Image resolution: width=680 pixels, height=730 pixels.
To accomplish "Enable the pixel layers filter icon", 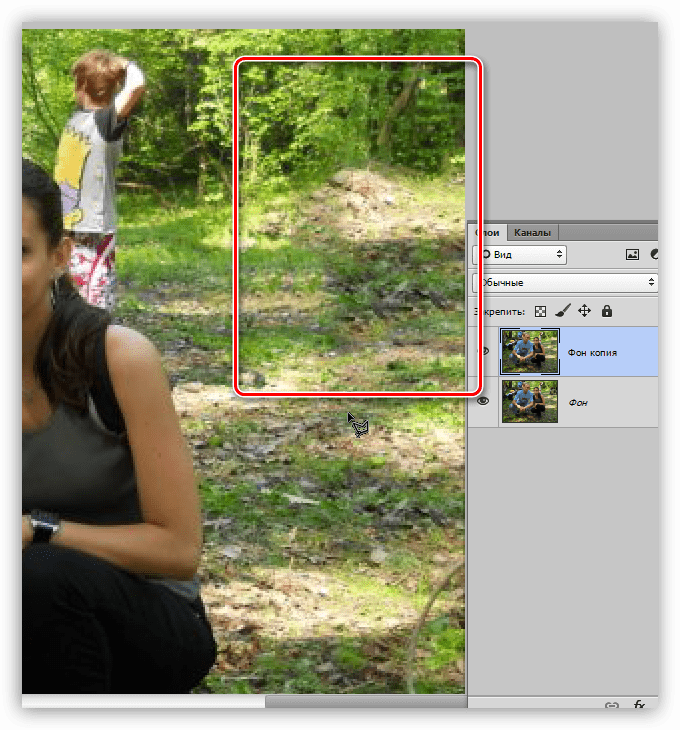I will 632,255.
